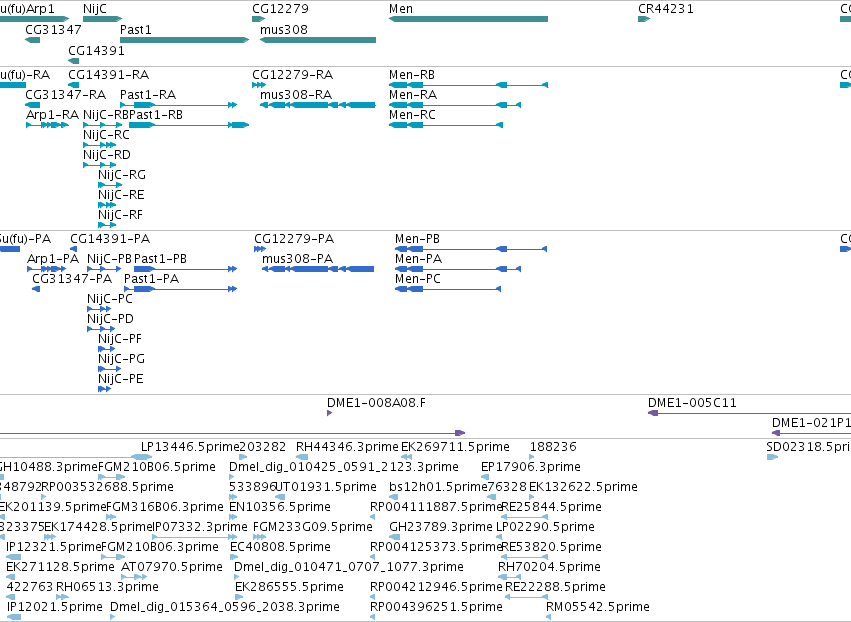Screen dimensions: 851x622
Task: Click the Men gene label
Action: (x=401, y=9)
